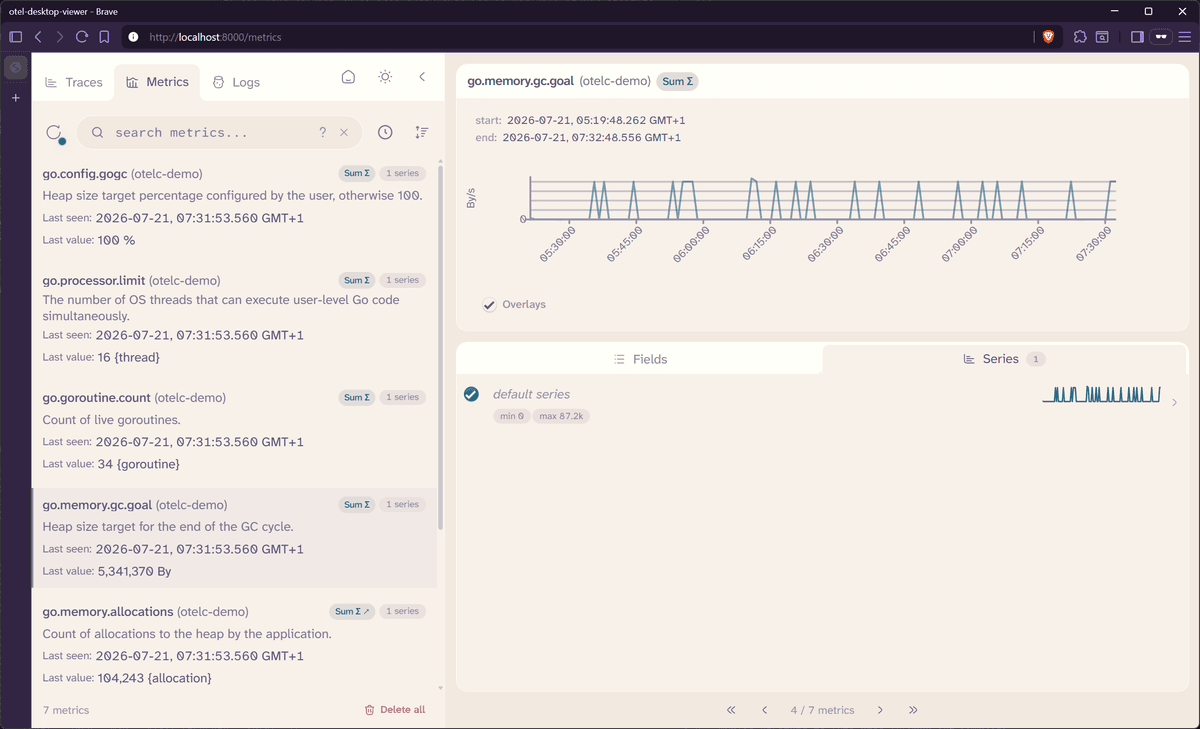Click the go.memory.gc.goal chart plot

822,199
